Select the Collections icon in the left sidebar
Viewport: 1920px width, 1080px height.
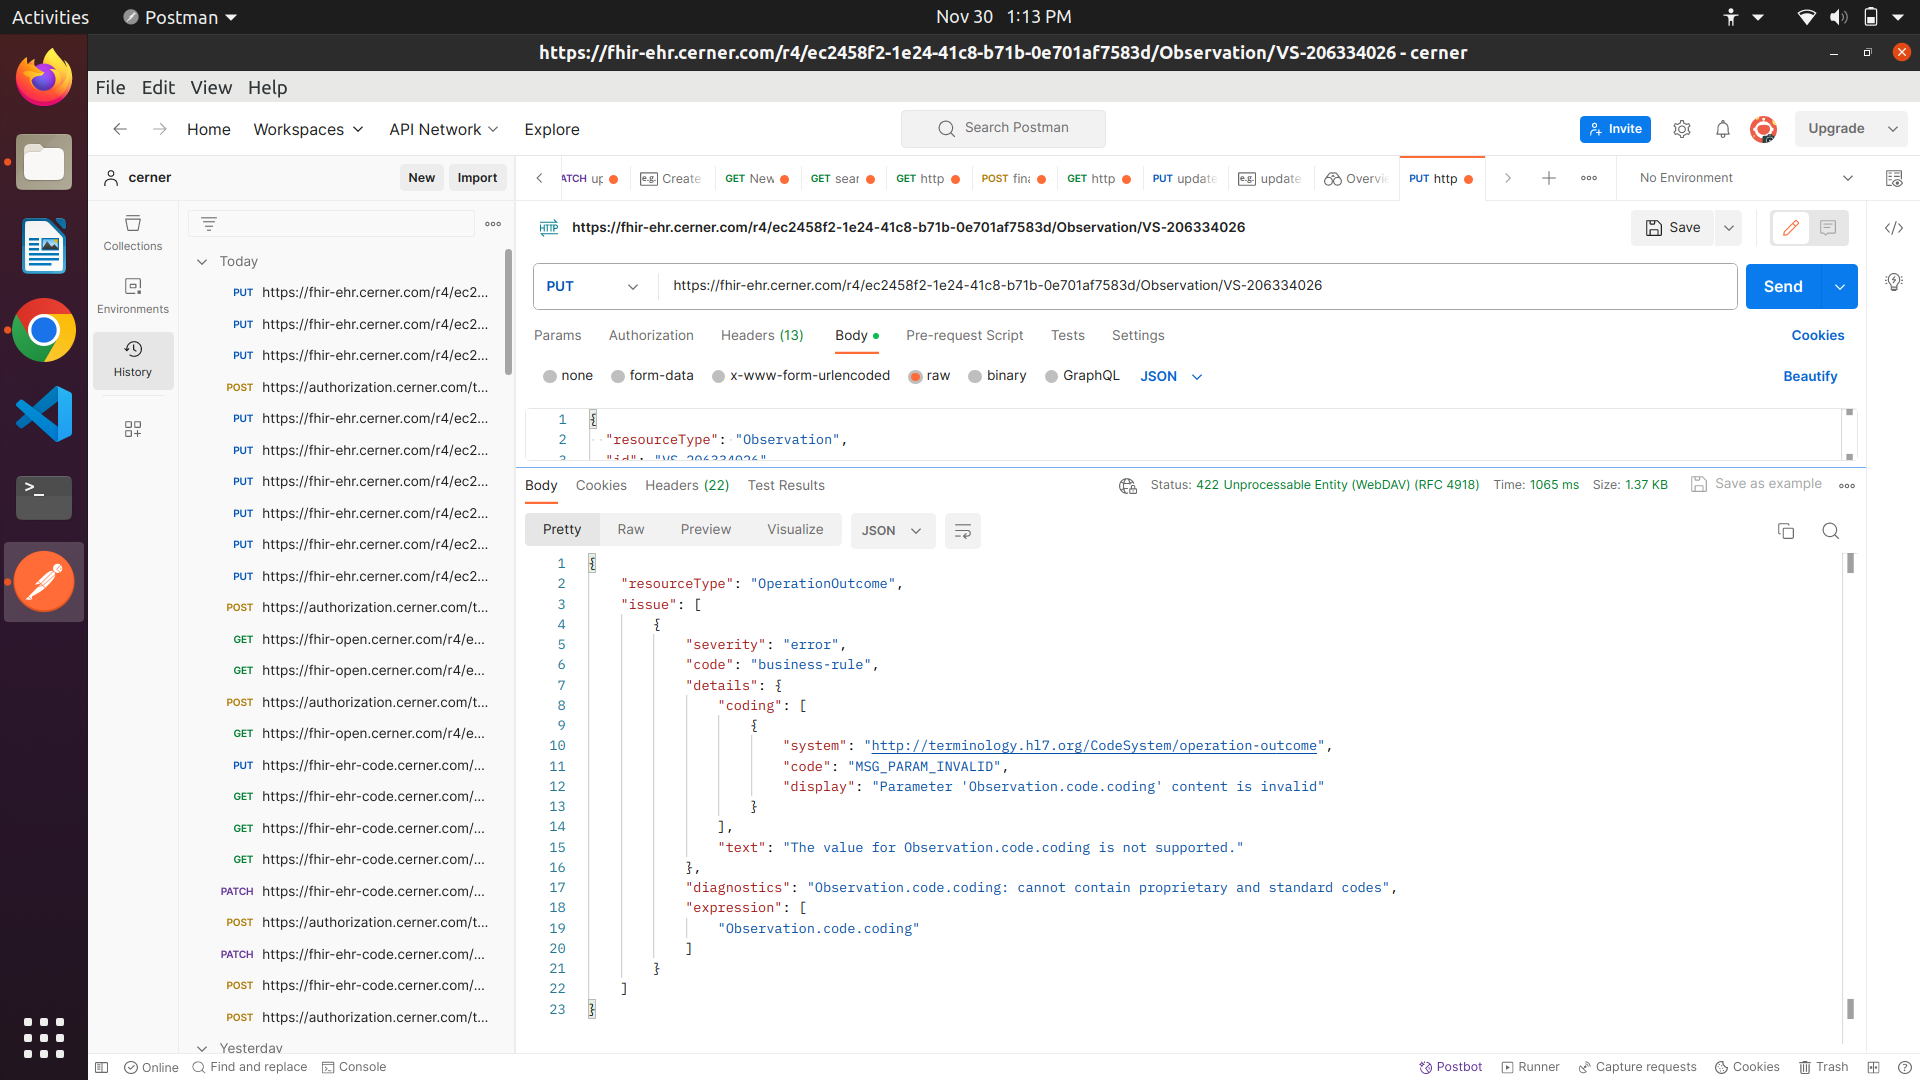(x=133, y=232)
